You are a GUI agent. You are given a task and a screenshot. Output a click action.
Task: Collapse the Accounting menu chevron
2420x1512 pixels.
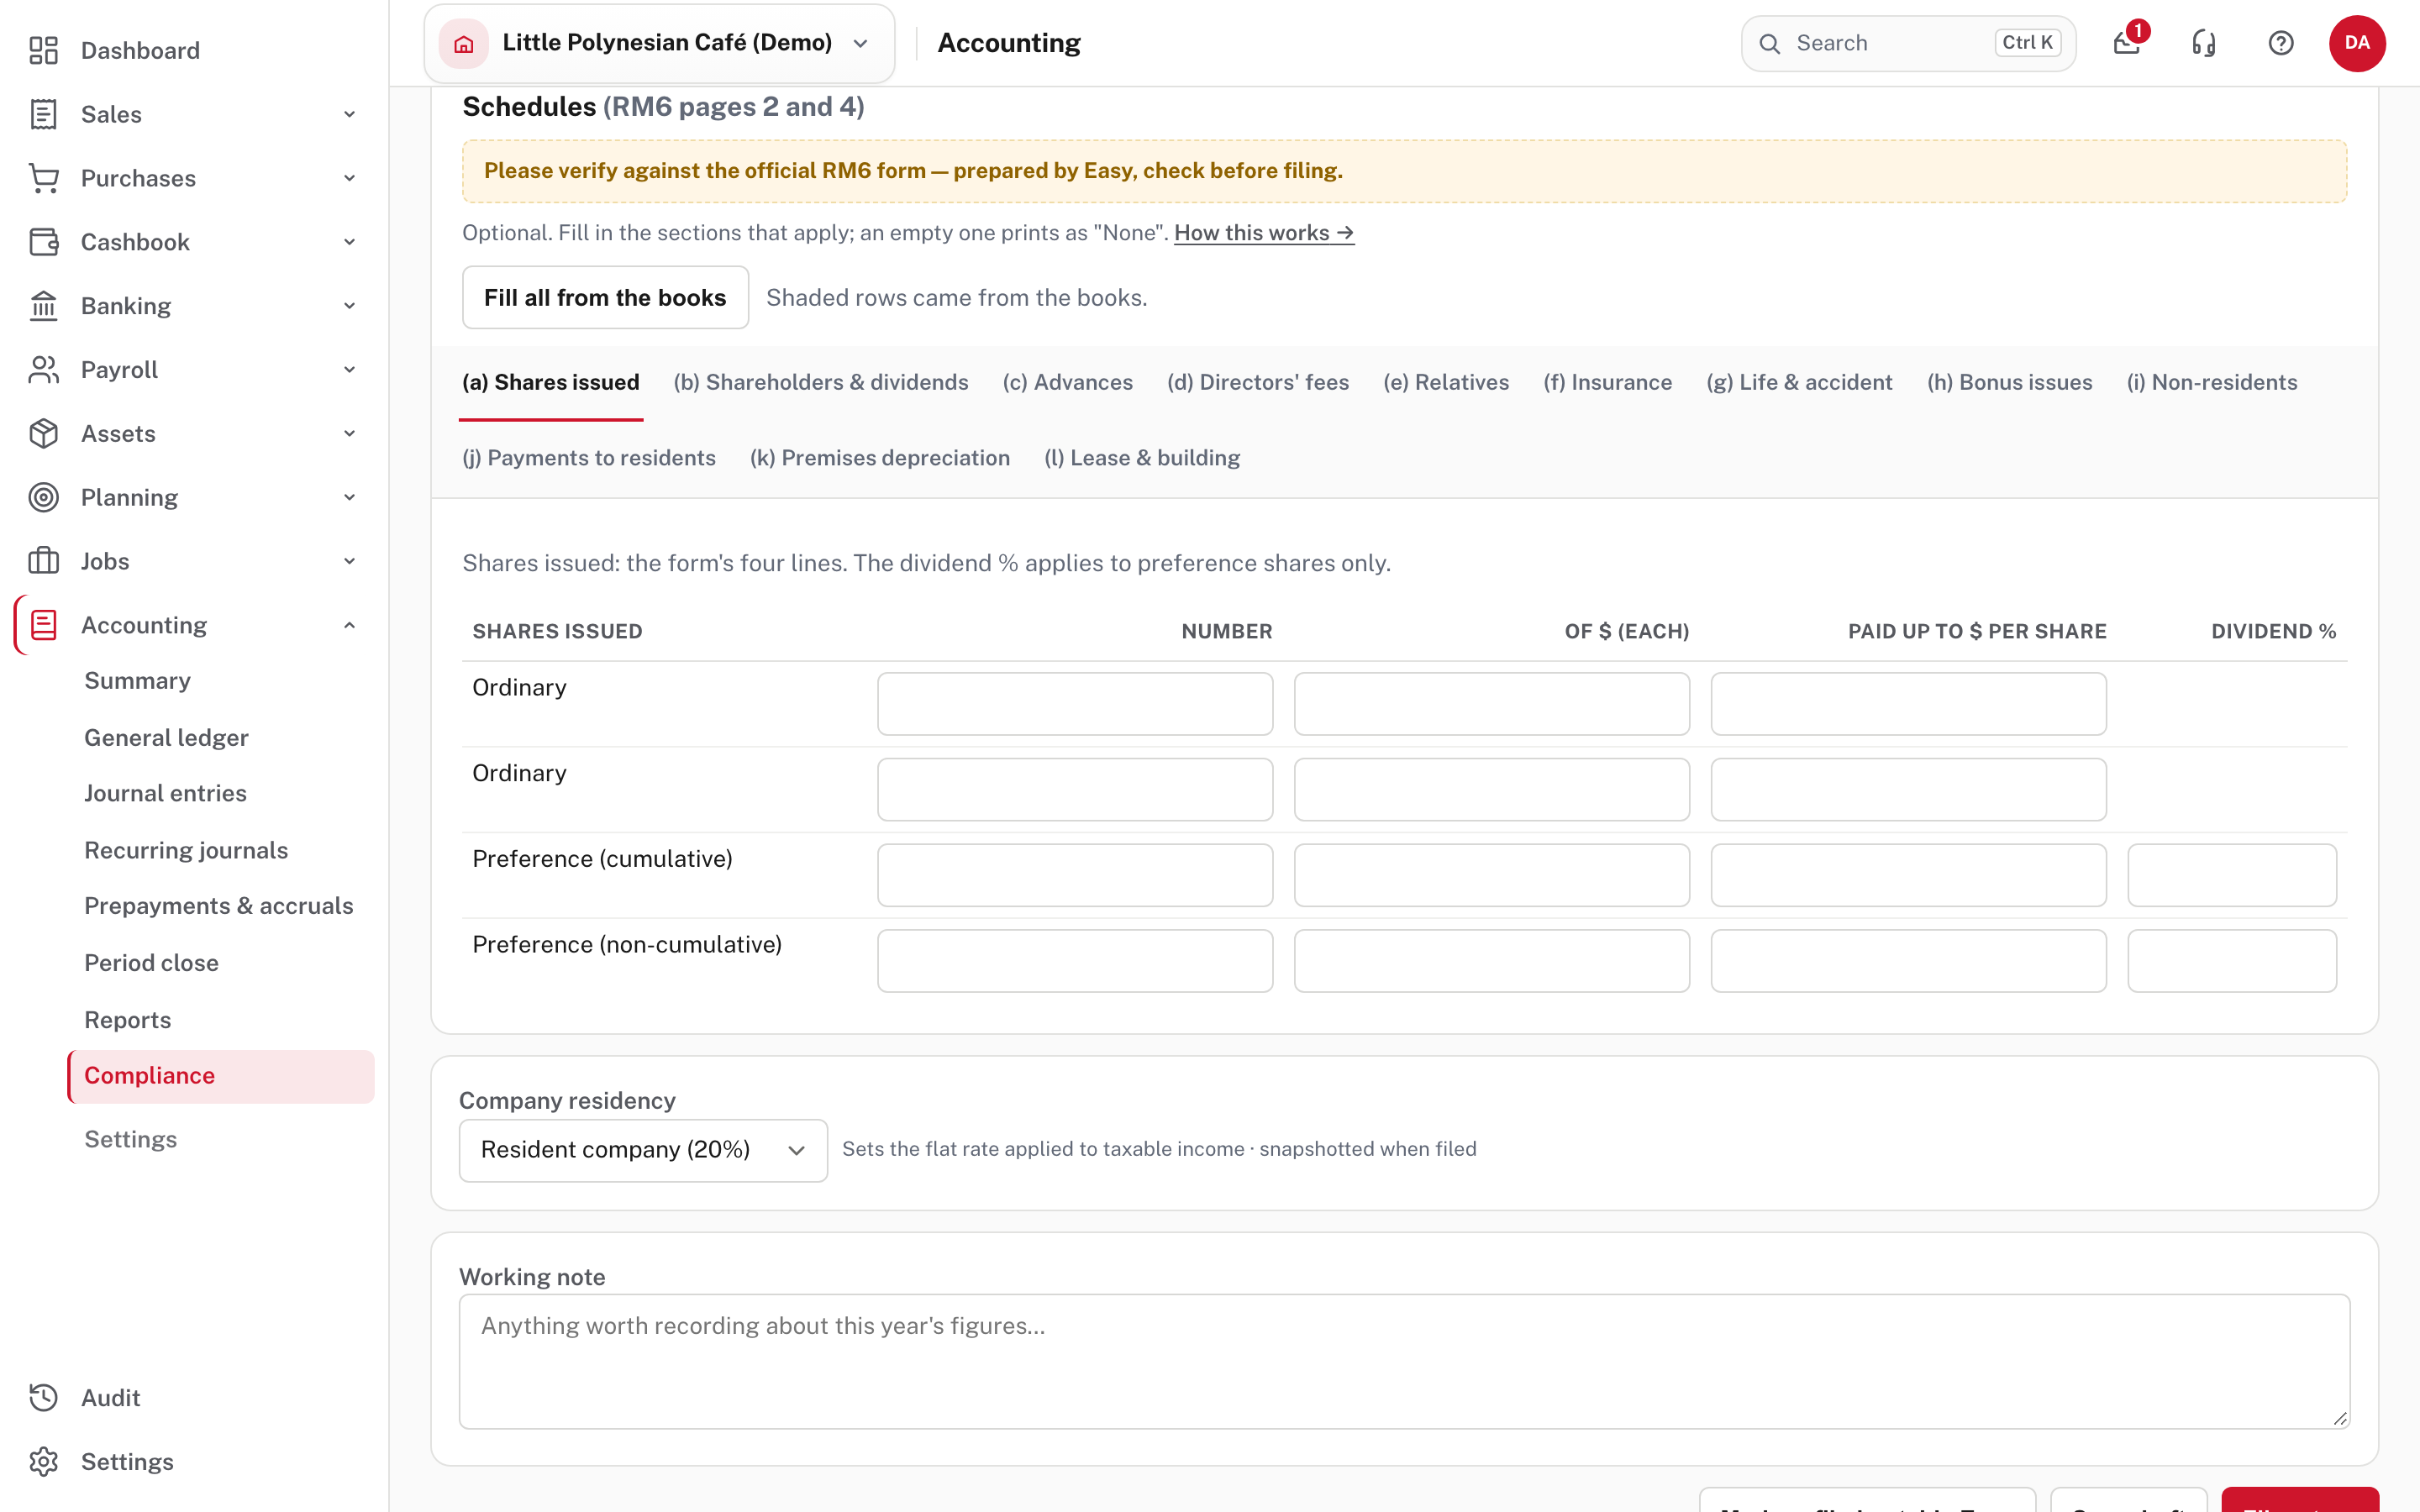(x=349, y=625)
